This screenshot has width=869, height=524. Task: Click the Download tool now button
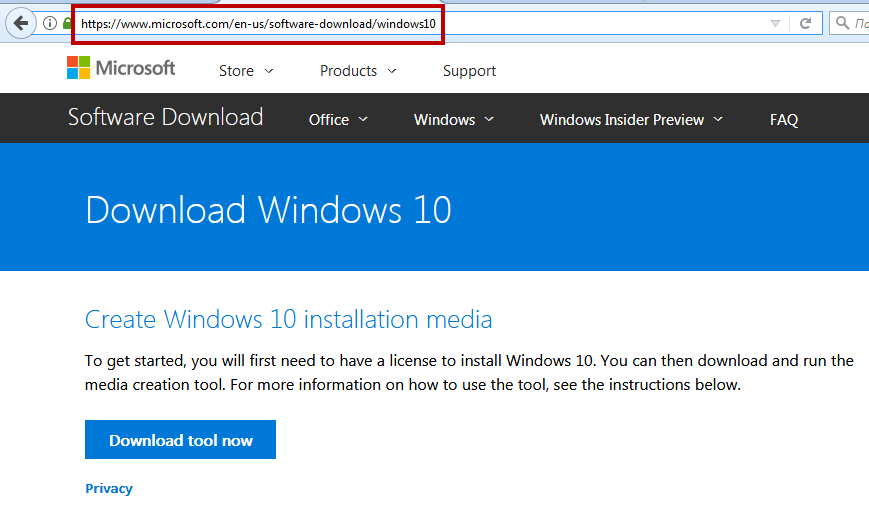pyautogui.click(x=180, y=439)
